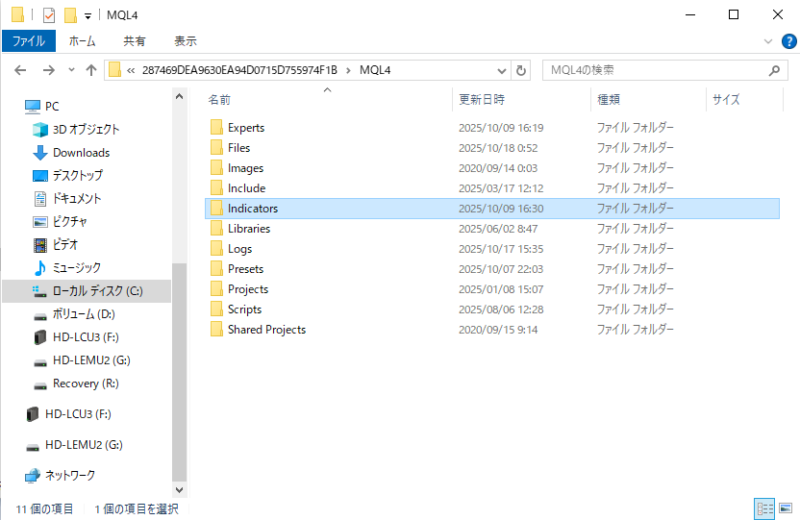Click the Refresh button beside address bar
Viewport: 800px width, 520px height.
pyautogui.click(x=521, y=71)
